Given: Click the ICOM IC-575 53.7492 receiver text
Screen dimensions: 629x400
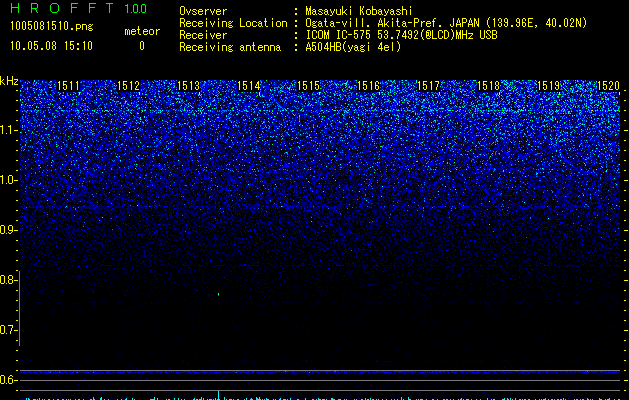Looking at the screenshot, I should click(401, 35).
